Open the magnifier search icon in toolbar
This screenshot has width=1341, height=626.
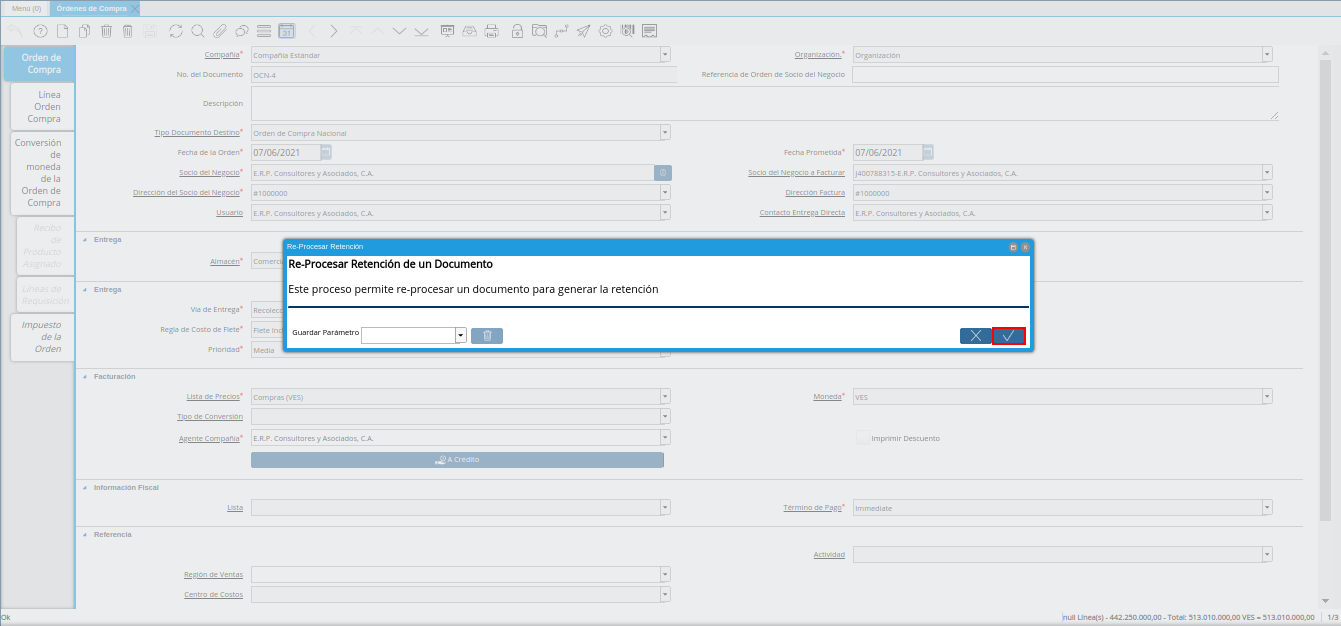(x=198, y=31)
